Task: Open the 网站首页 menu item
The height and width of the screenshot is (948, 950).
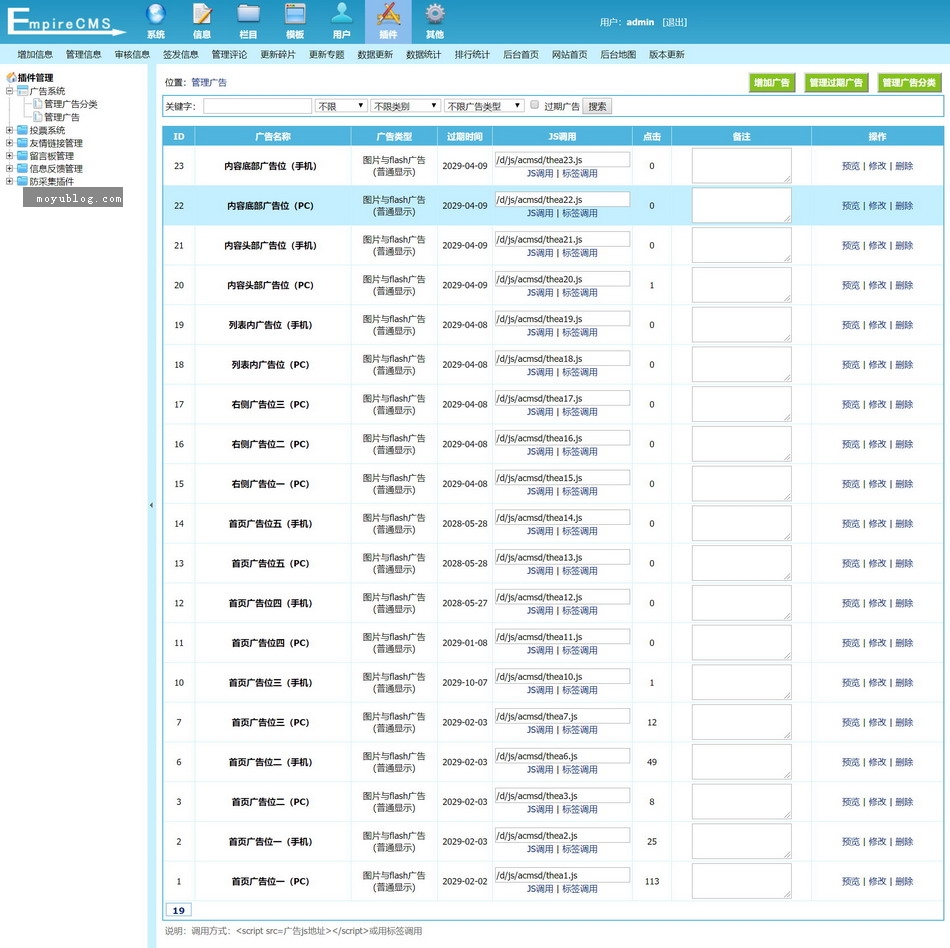Action: [x=570, y=55]
